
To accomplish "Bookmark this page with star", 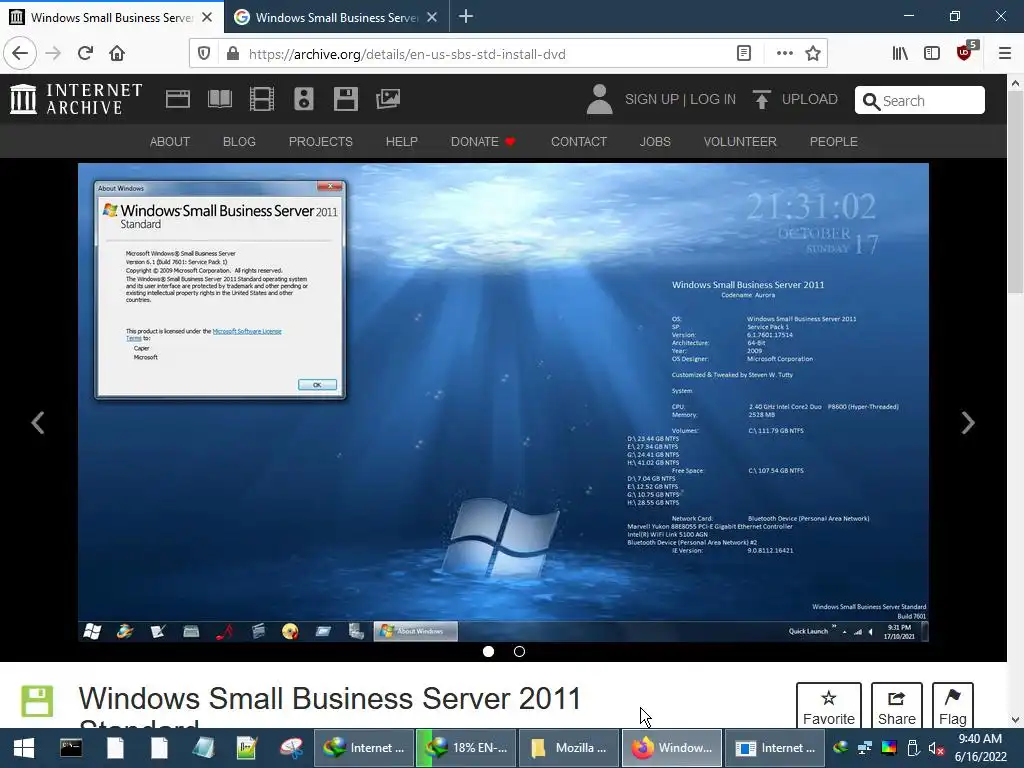I will 812,54.
